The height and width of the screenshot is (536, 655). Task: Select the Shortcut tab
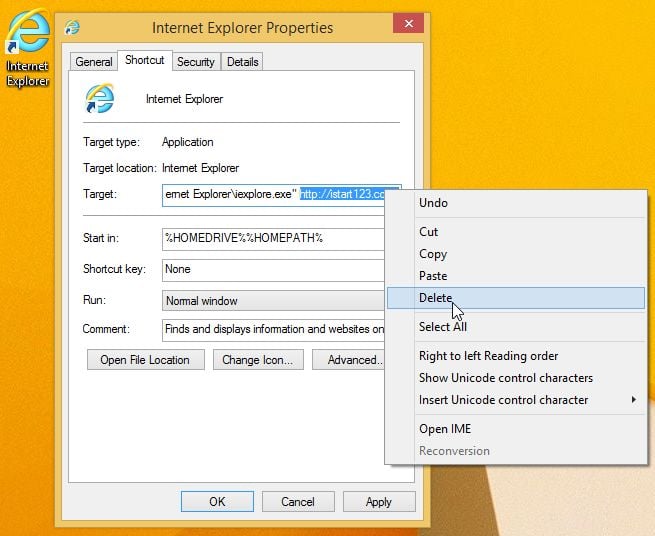(x=145, y=60)
